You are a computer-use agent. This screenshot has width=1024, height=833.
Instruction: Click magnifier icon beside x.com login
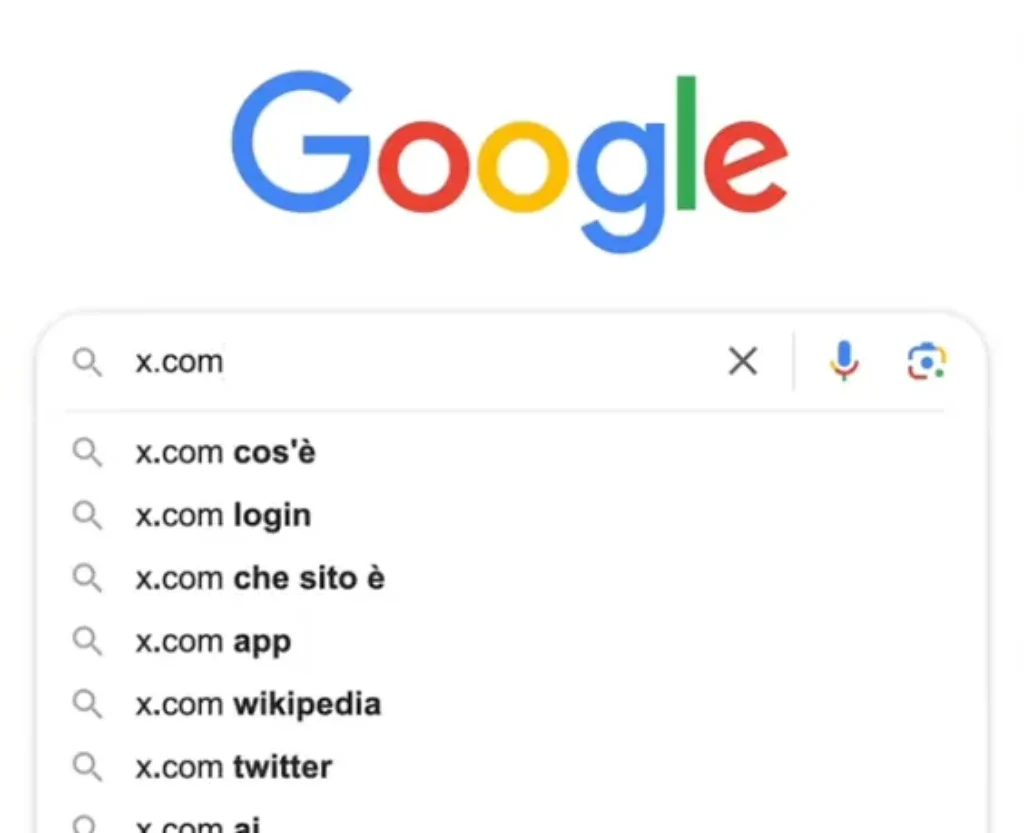[87, 515]
